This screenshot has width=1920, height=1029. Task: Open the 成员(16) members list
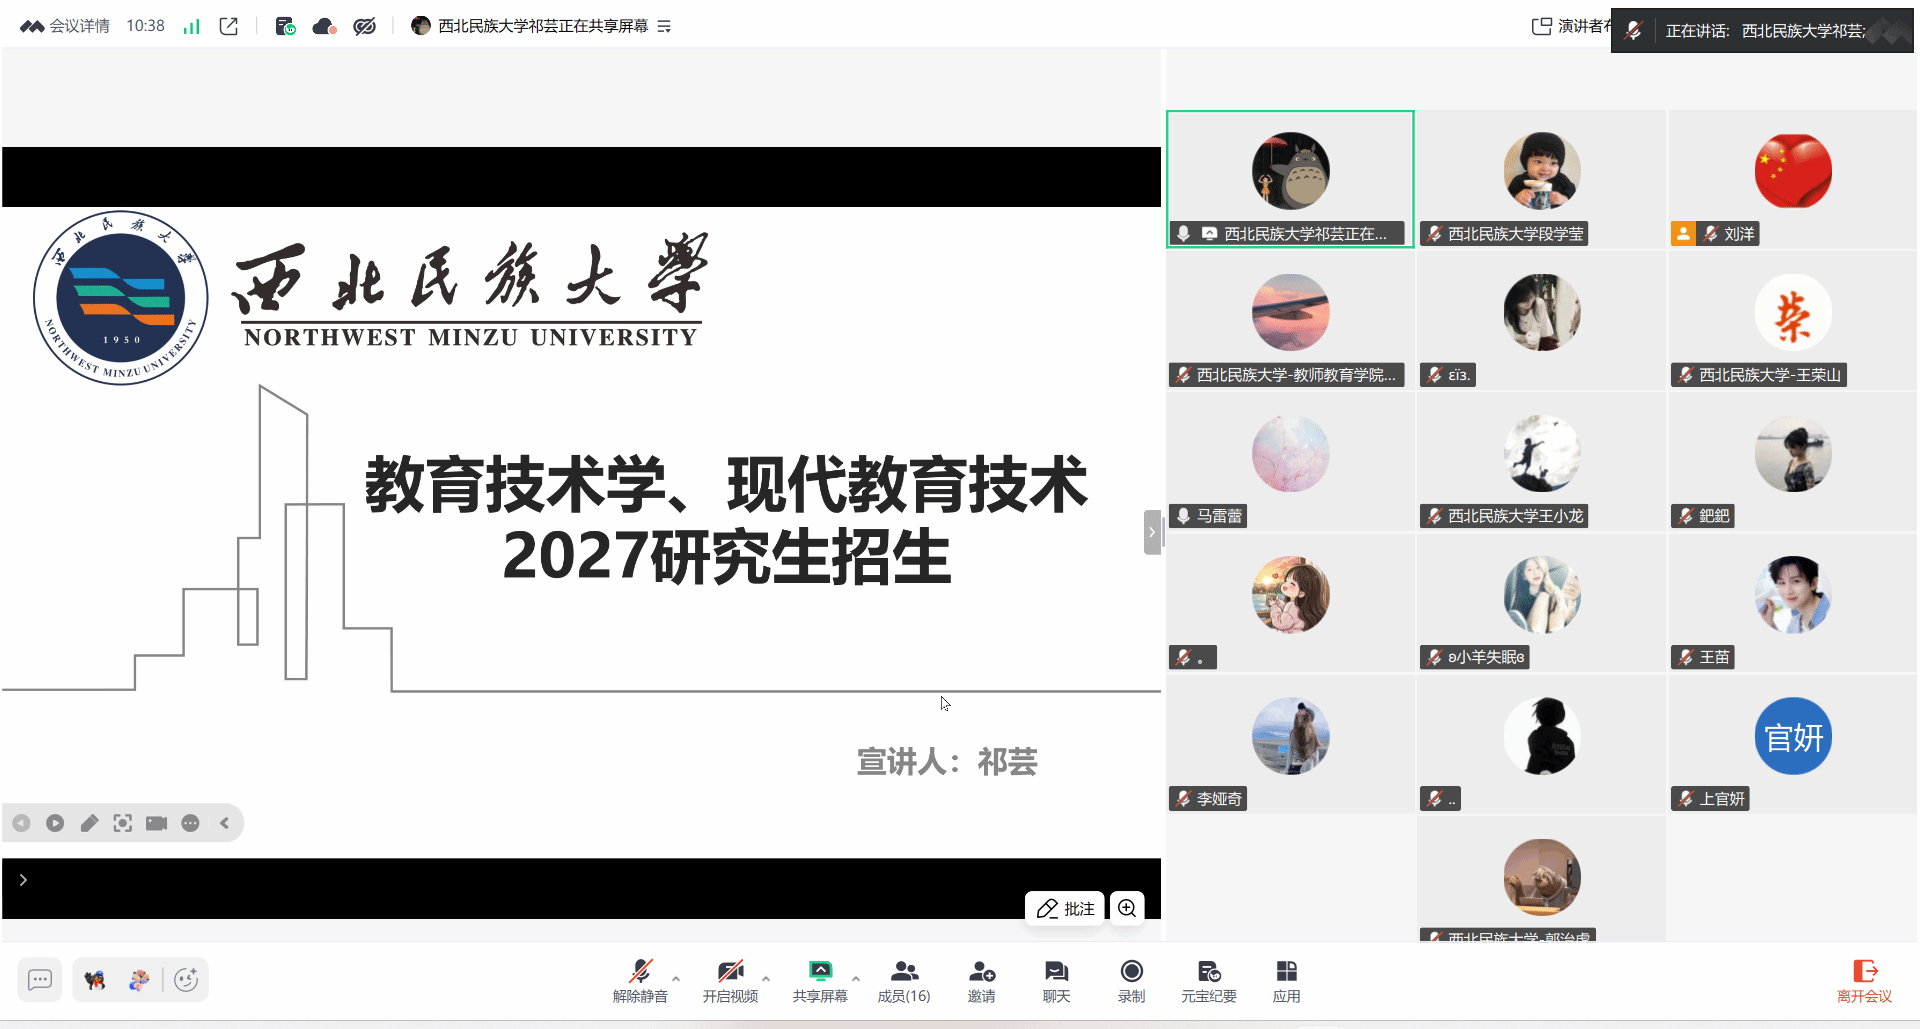click(904, 981)
